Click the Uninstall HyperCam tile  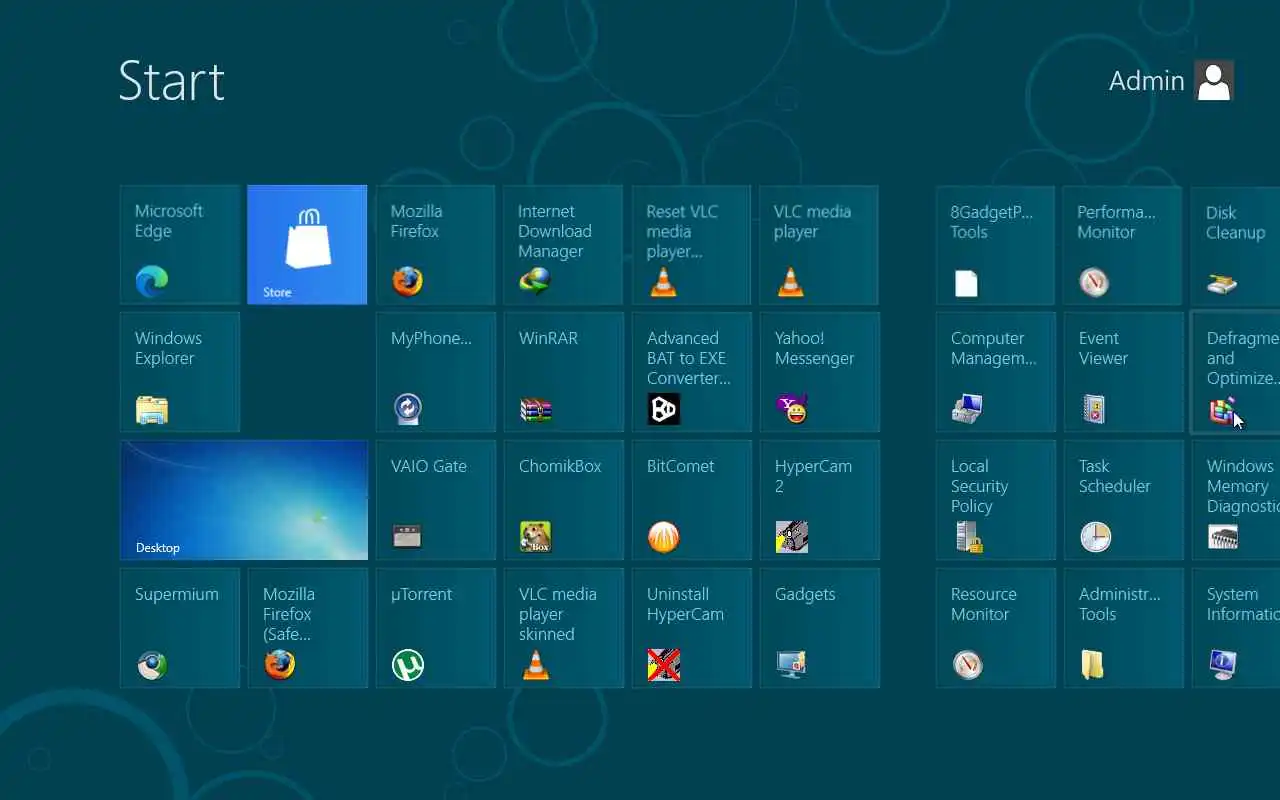[x=691, y=628]
